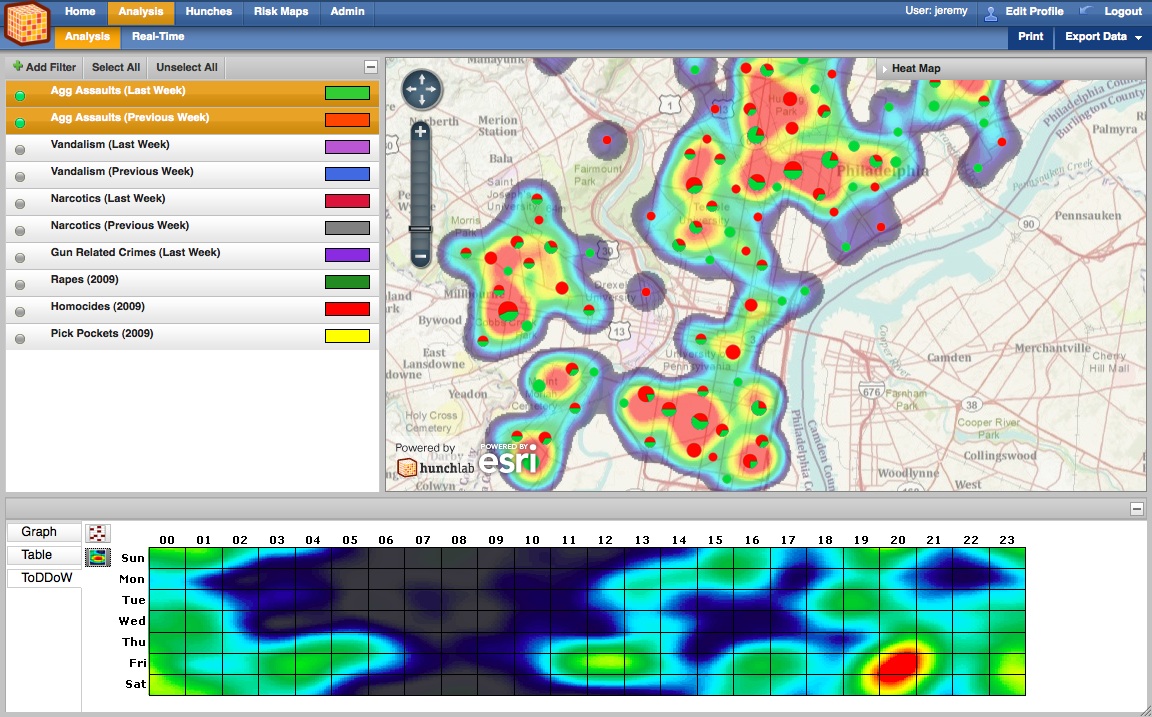The width and height of the screenshot is (1152, 717).
Task: Click the Edit Profile person icon
Action: pos(989,11)
